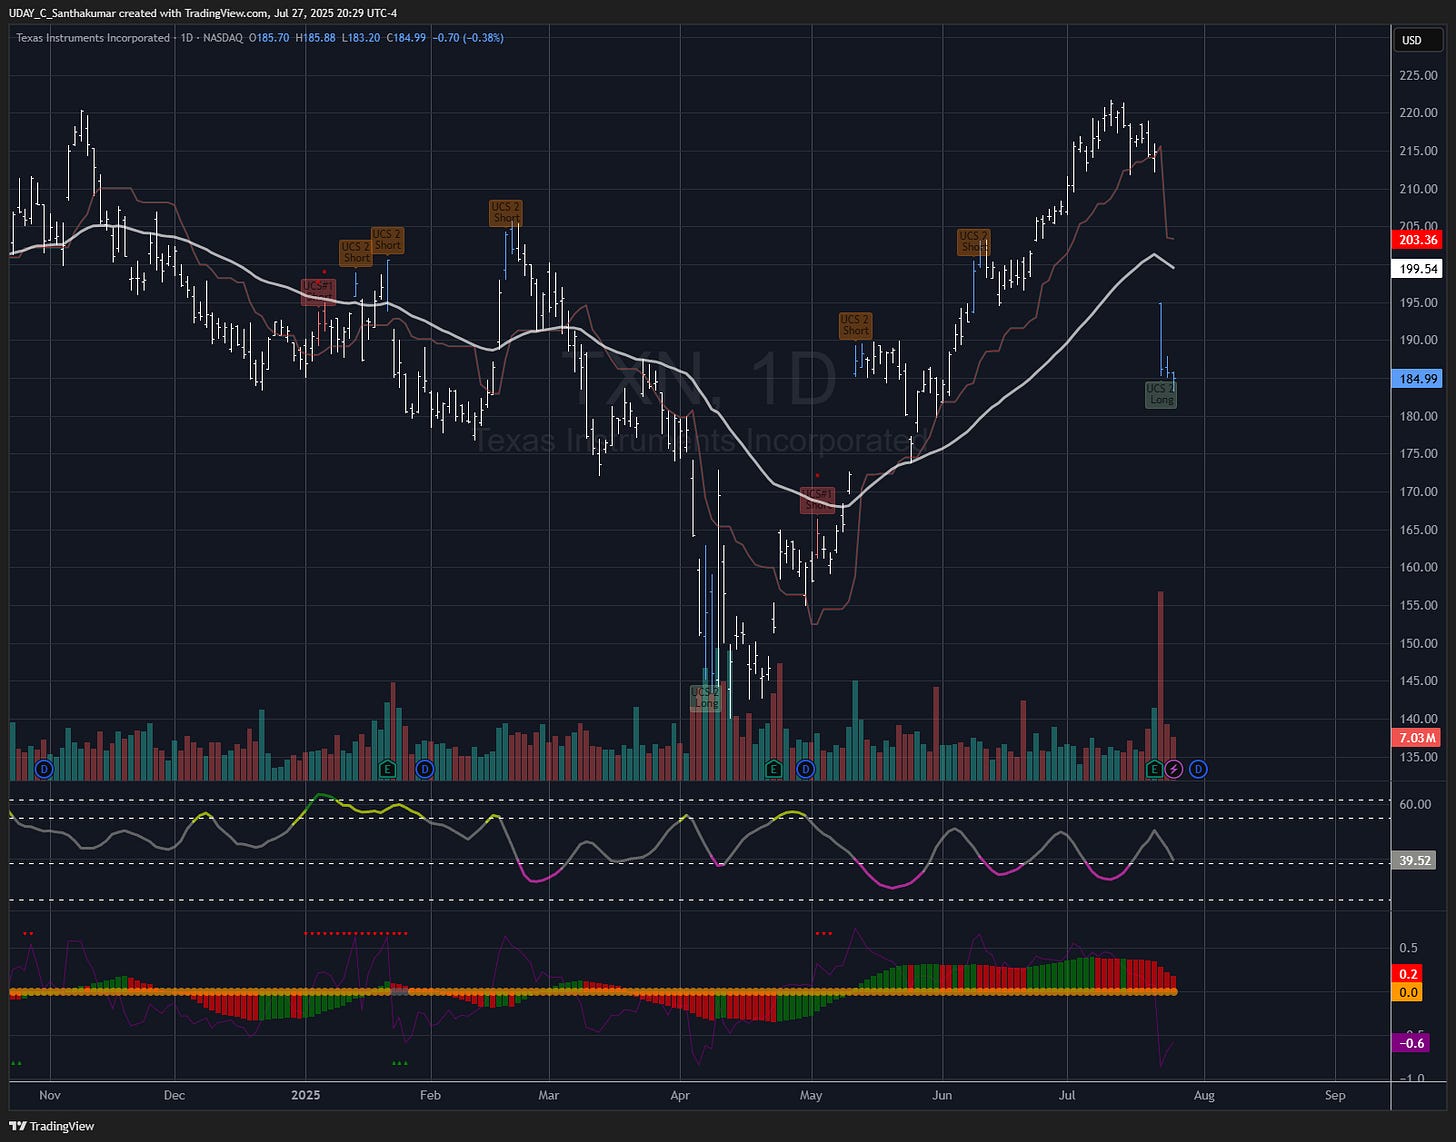The height and width of the screenshot is (1142, 1456).
Task: Click the dividend marker just before August
Action: pyautogui.click(x=1198, y=769)
